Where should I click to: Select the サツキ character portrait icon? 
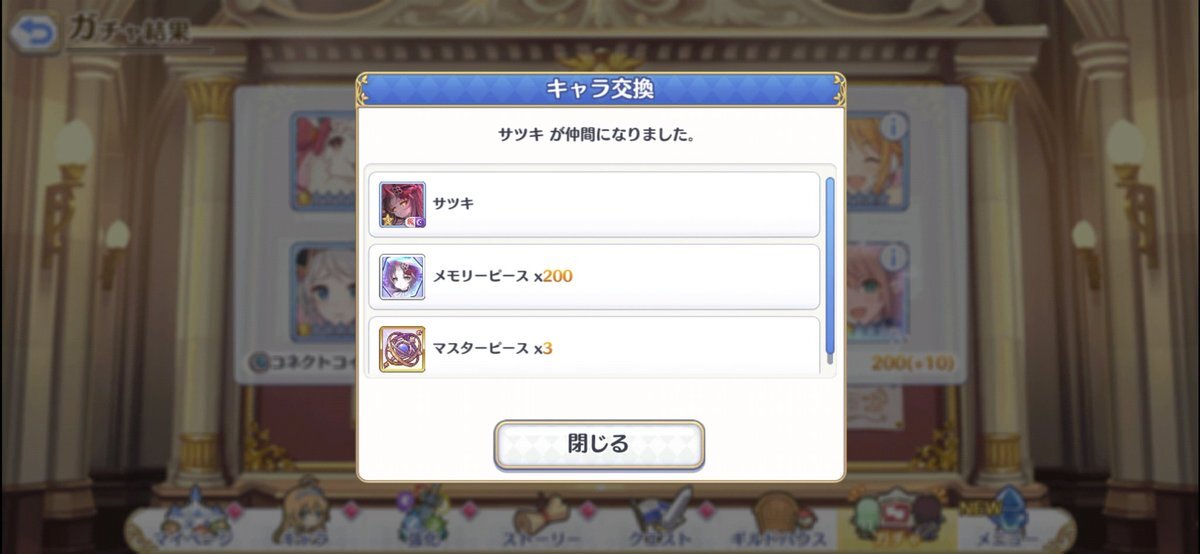tap(402, 204)
